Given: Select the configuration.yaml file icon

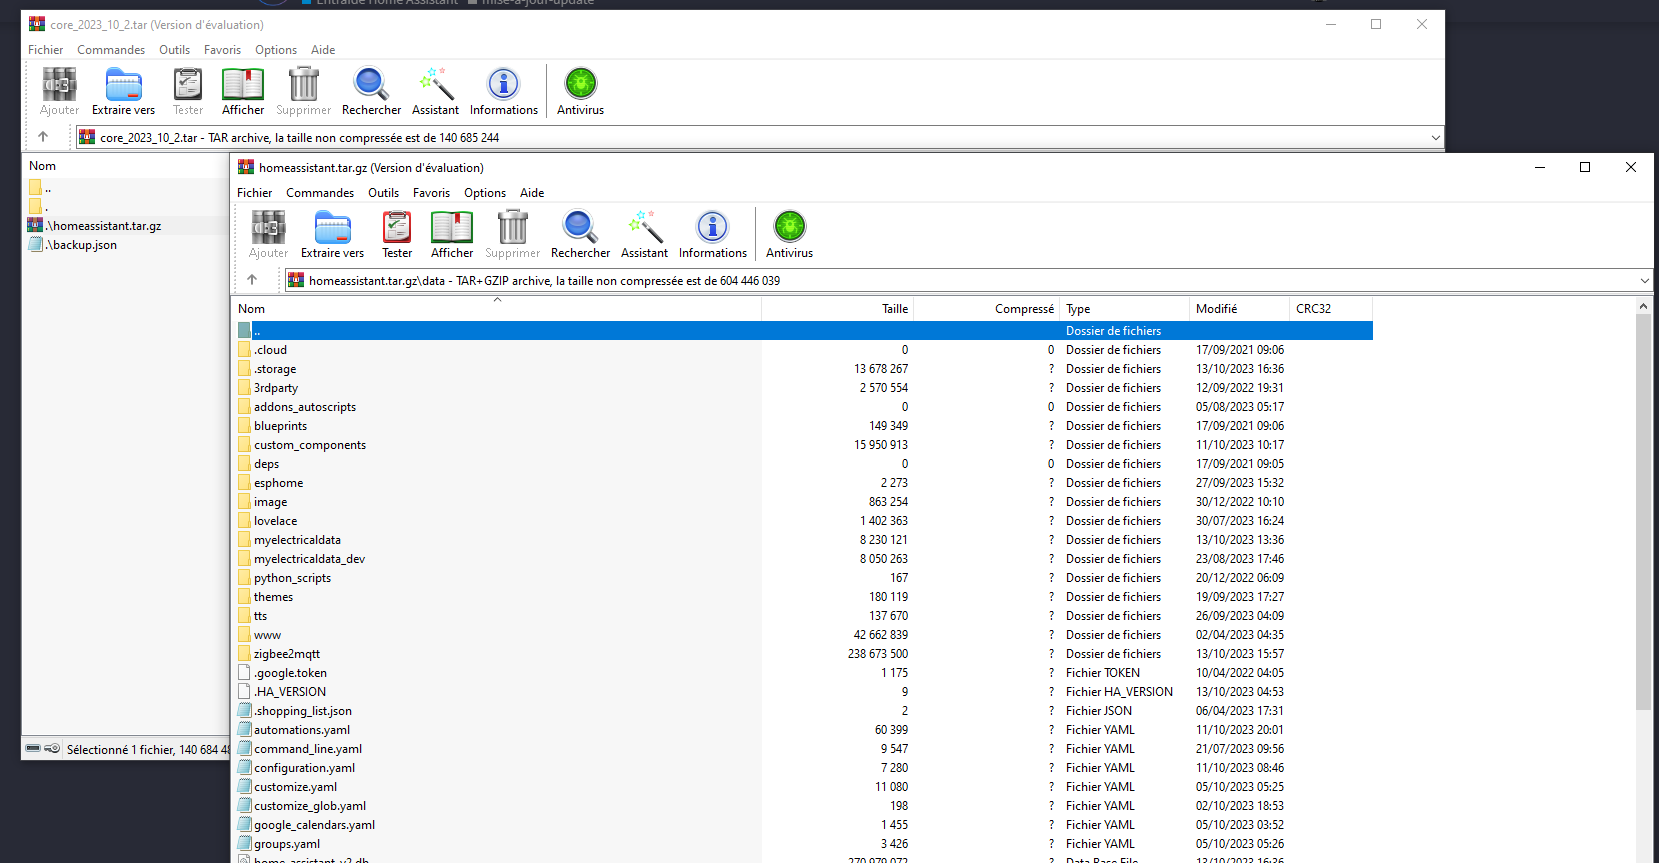Looking at the screenshot, I should point(245,768).
